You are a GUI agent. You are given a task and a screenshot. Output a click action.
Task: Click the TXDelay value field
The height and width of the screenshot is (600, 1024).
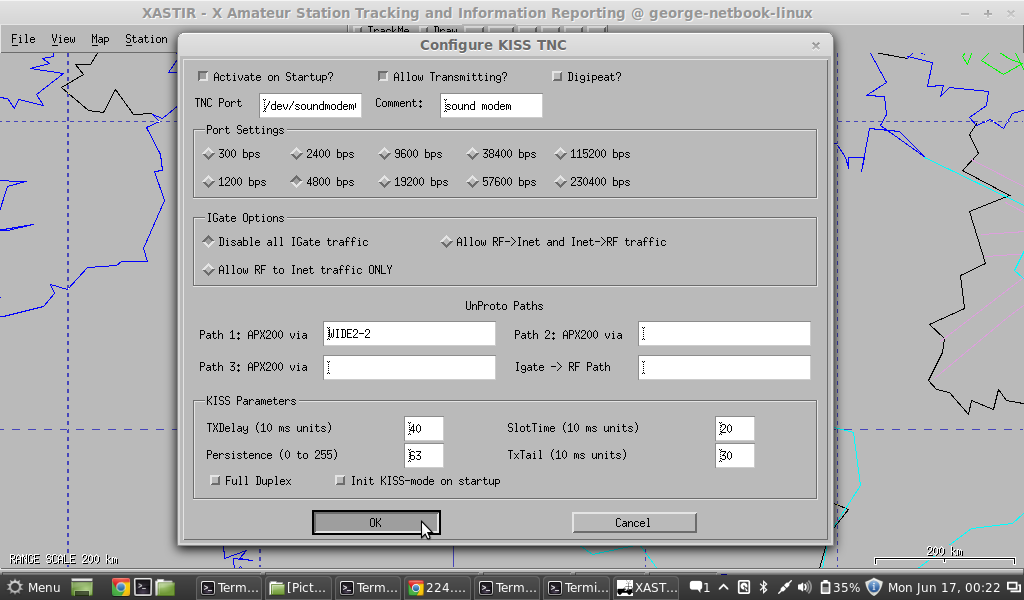point(424,429)
